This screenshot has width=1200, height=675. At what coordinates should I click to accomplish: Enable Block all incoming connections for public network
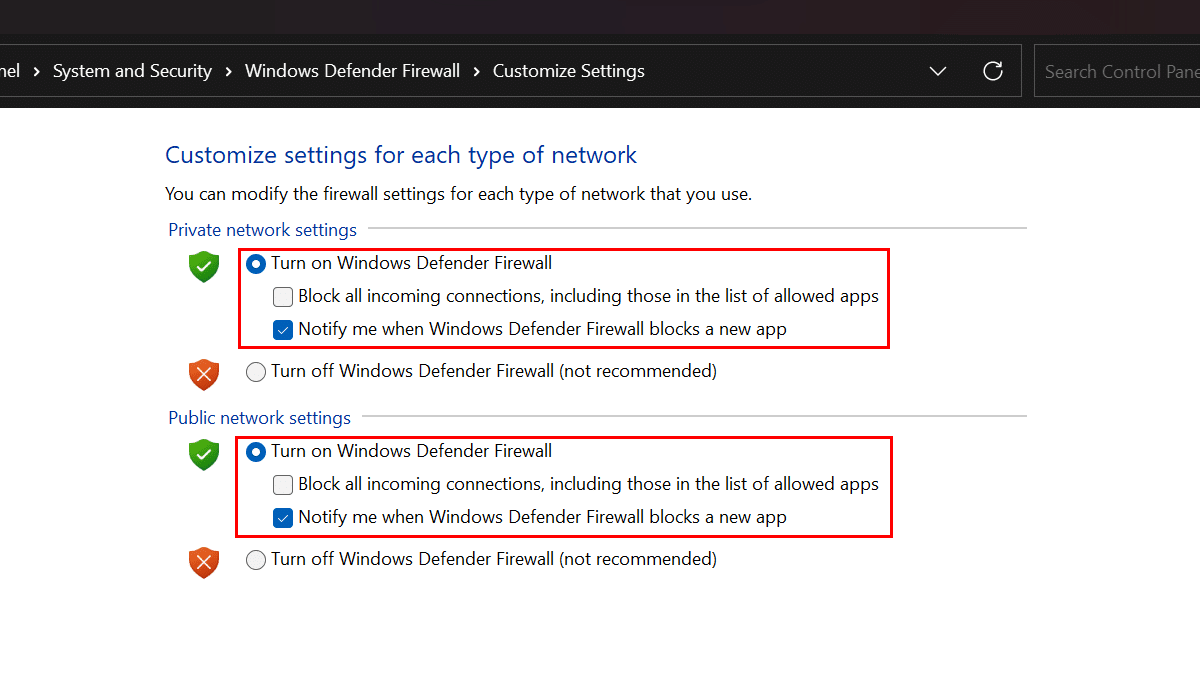(283, 485)
